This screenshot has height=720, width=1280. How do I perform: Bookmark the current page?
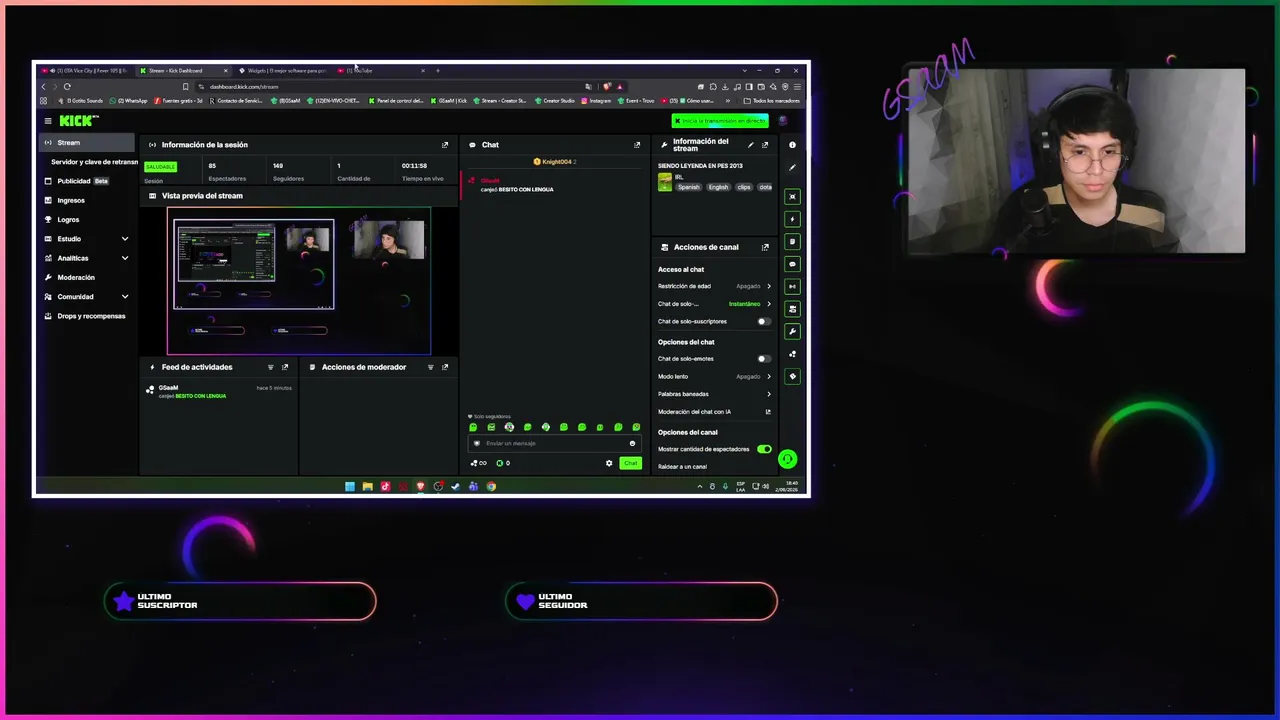click(x=185, y=86)
